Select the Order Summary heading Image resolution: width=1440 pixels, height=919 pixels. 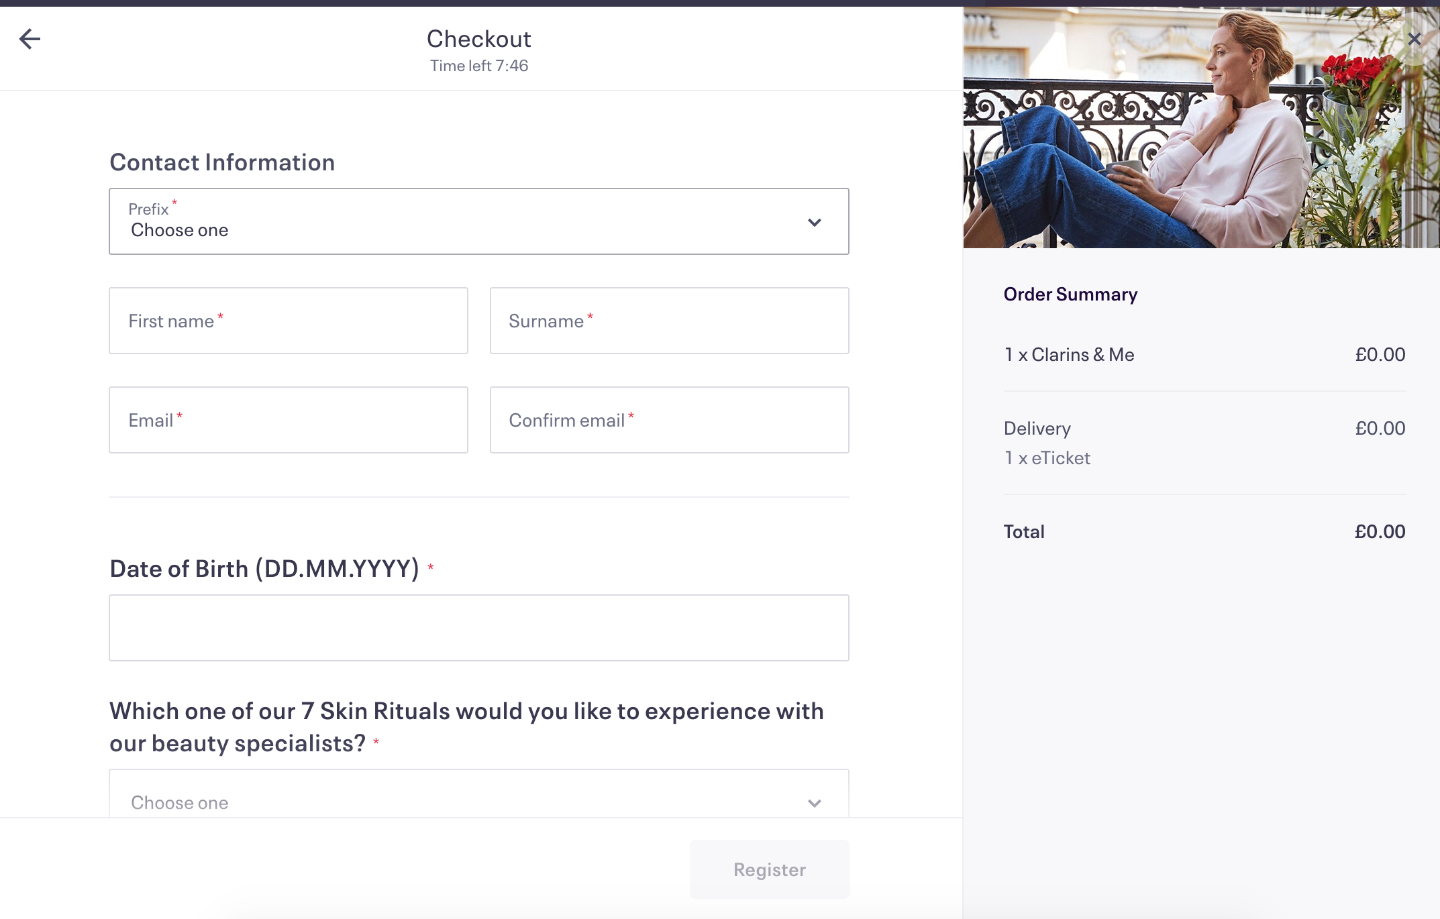(x=1070, y=294)
